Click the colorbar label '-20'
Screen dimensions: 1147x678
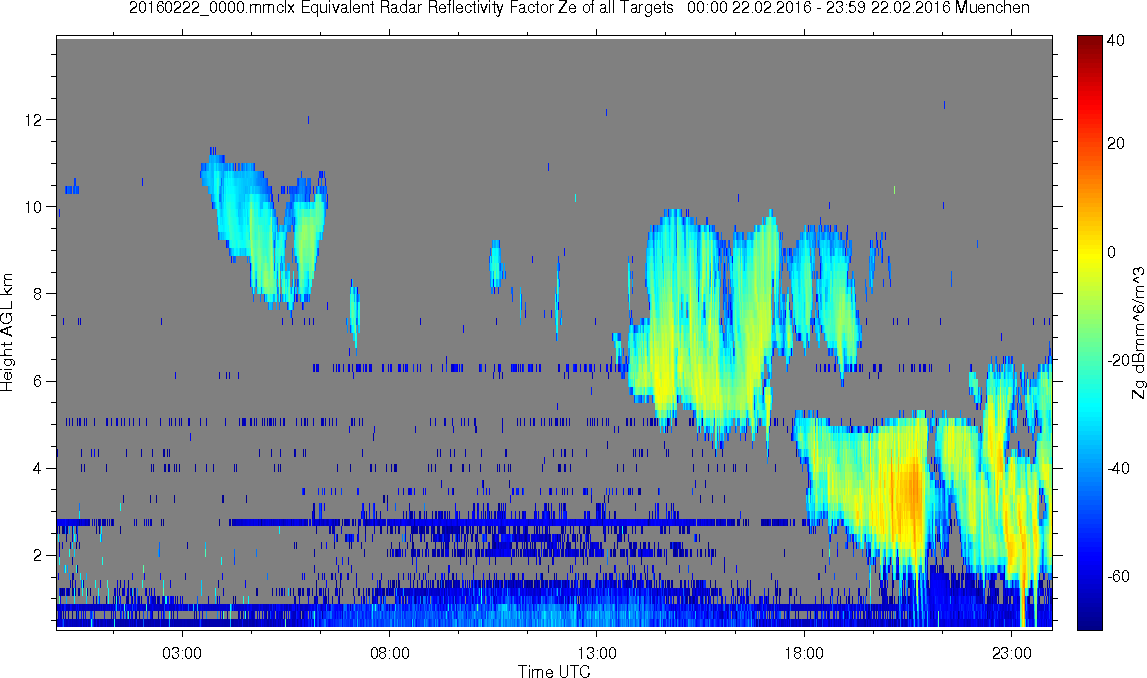tap(1118, 360)
